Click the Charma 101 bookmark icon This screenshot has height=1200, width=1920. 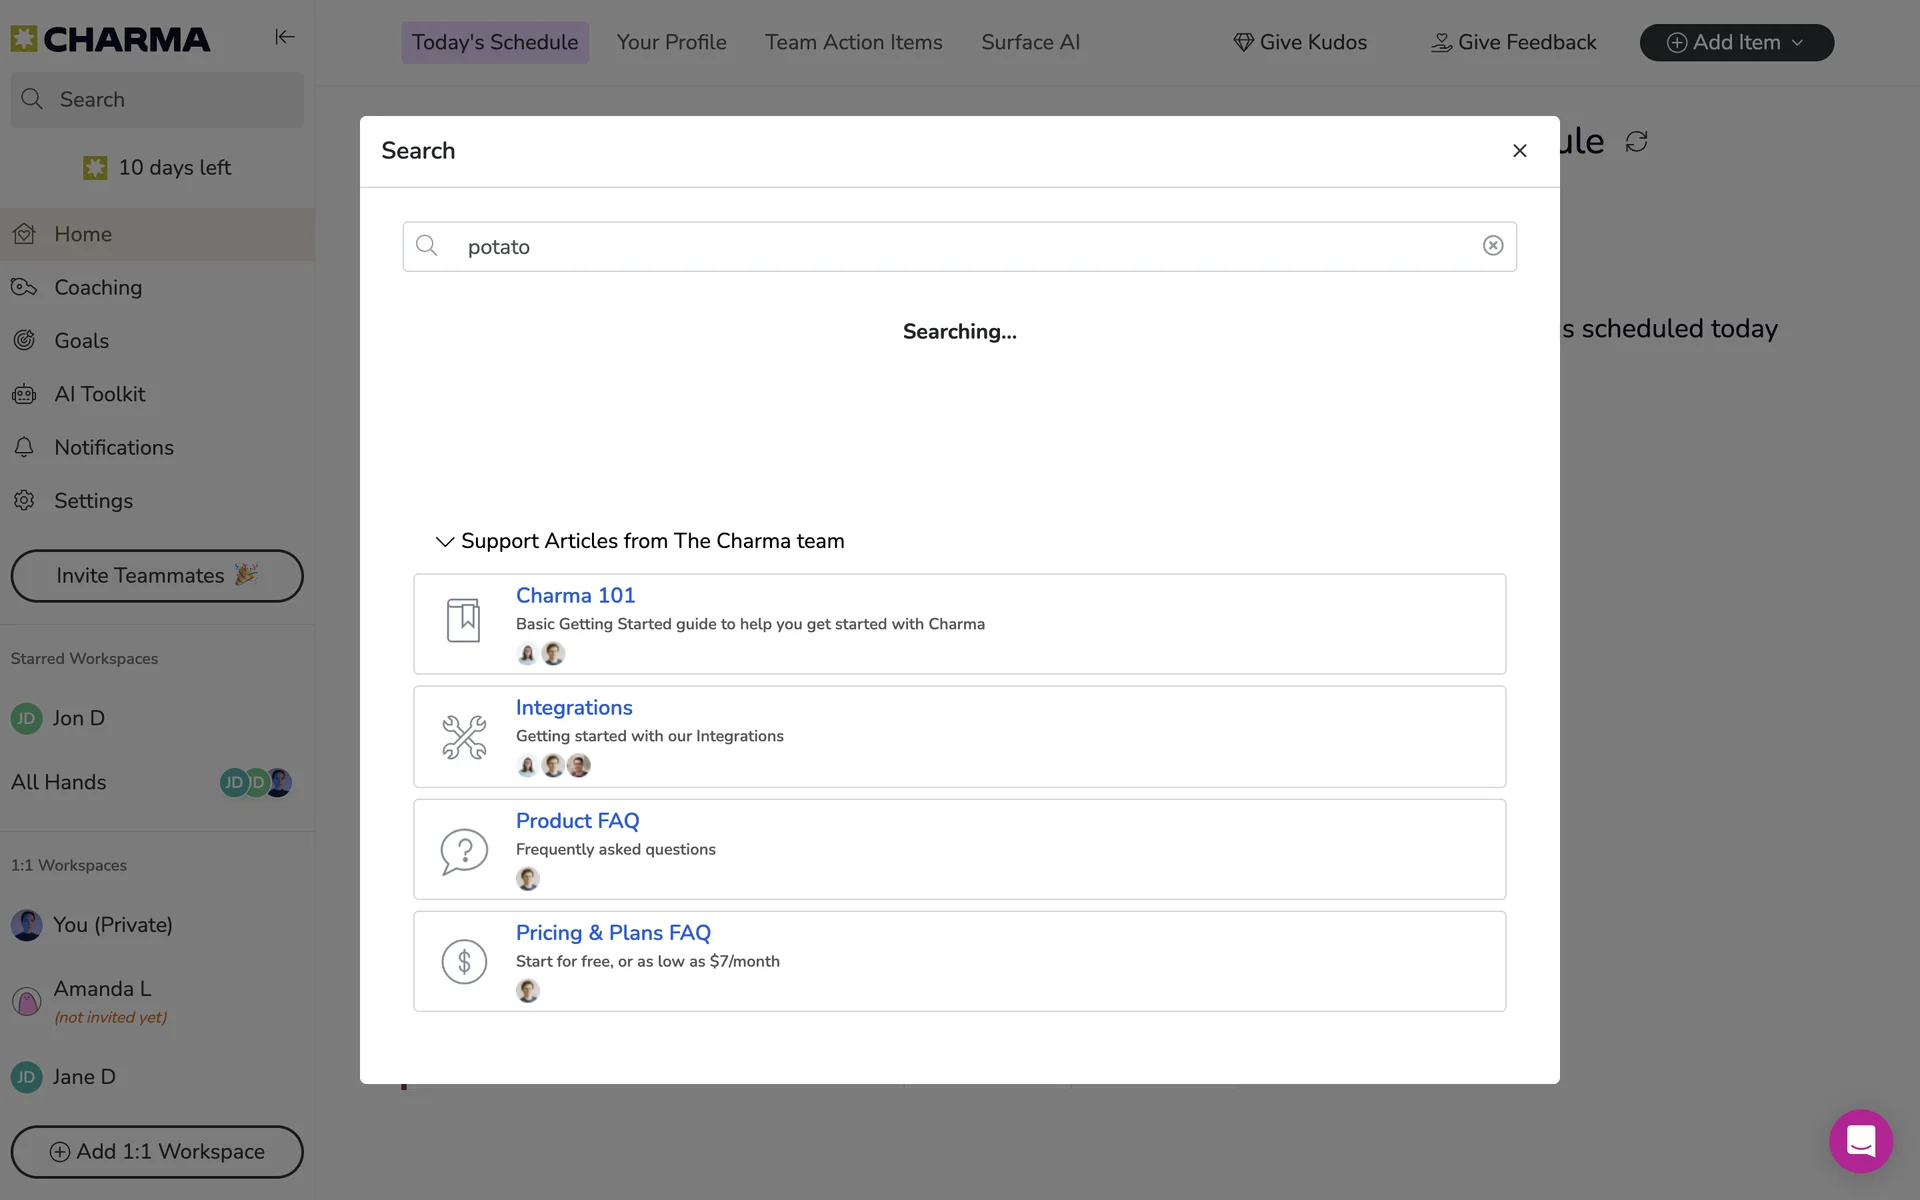coord(463,621)
